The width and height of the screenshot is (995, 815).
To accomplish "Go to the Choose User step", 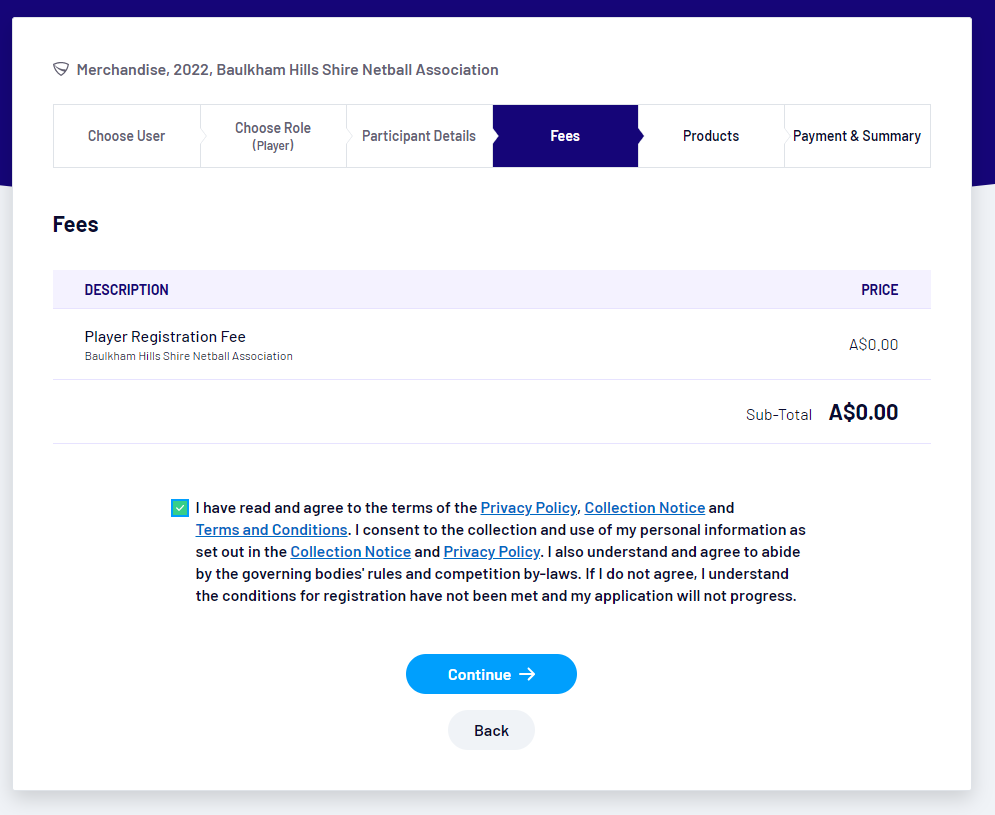I will (126, 136).
